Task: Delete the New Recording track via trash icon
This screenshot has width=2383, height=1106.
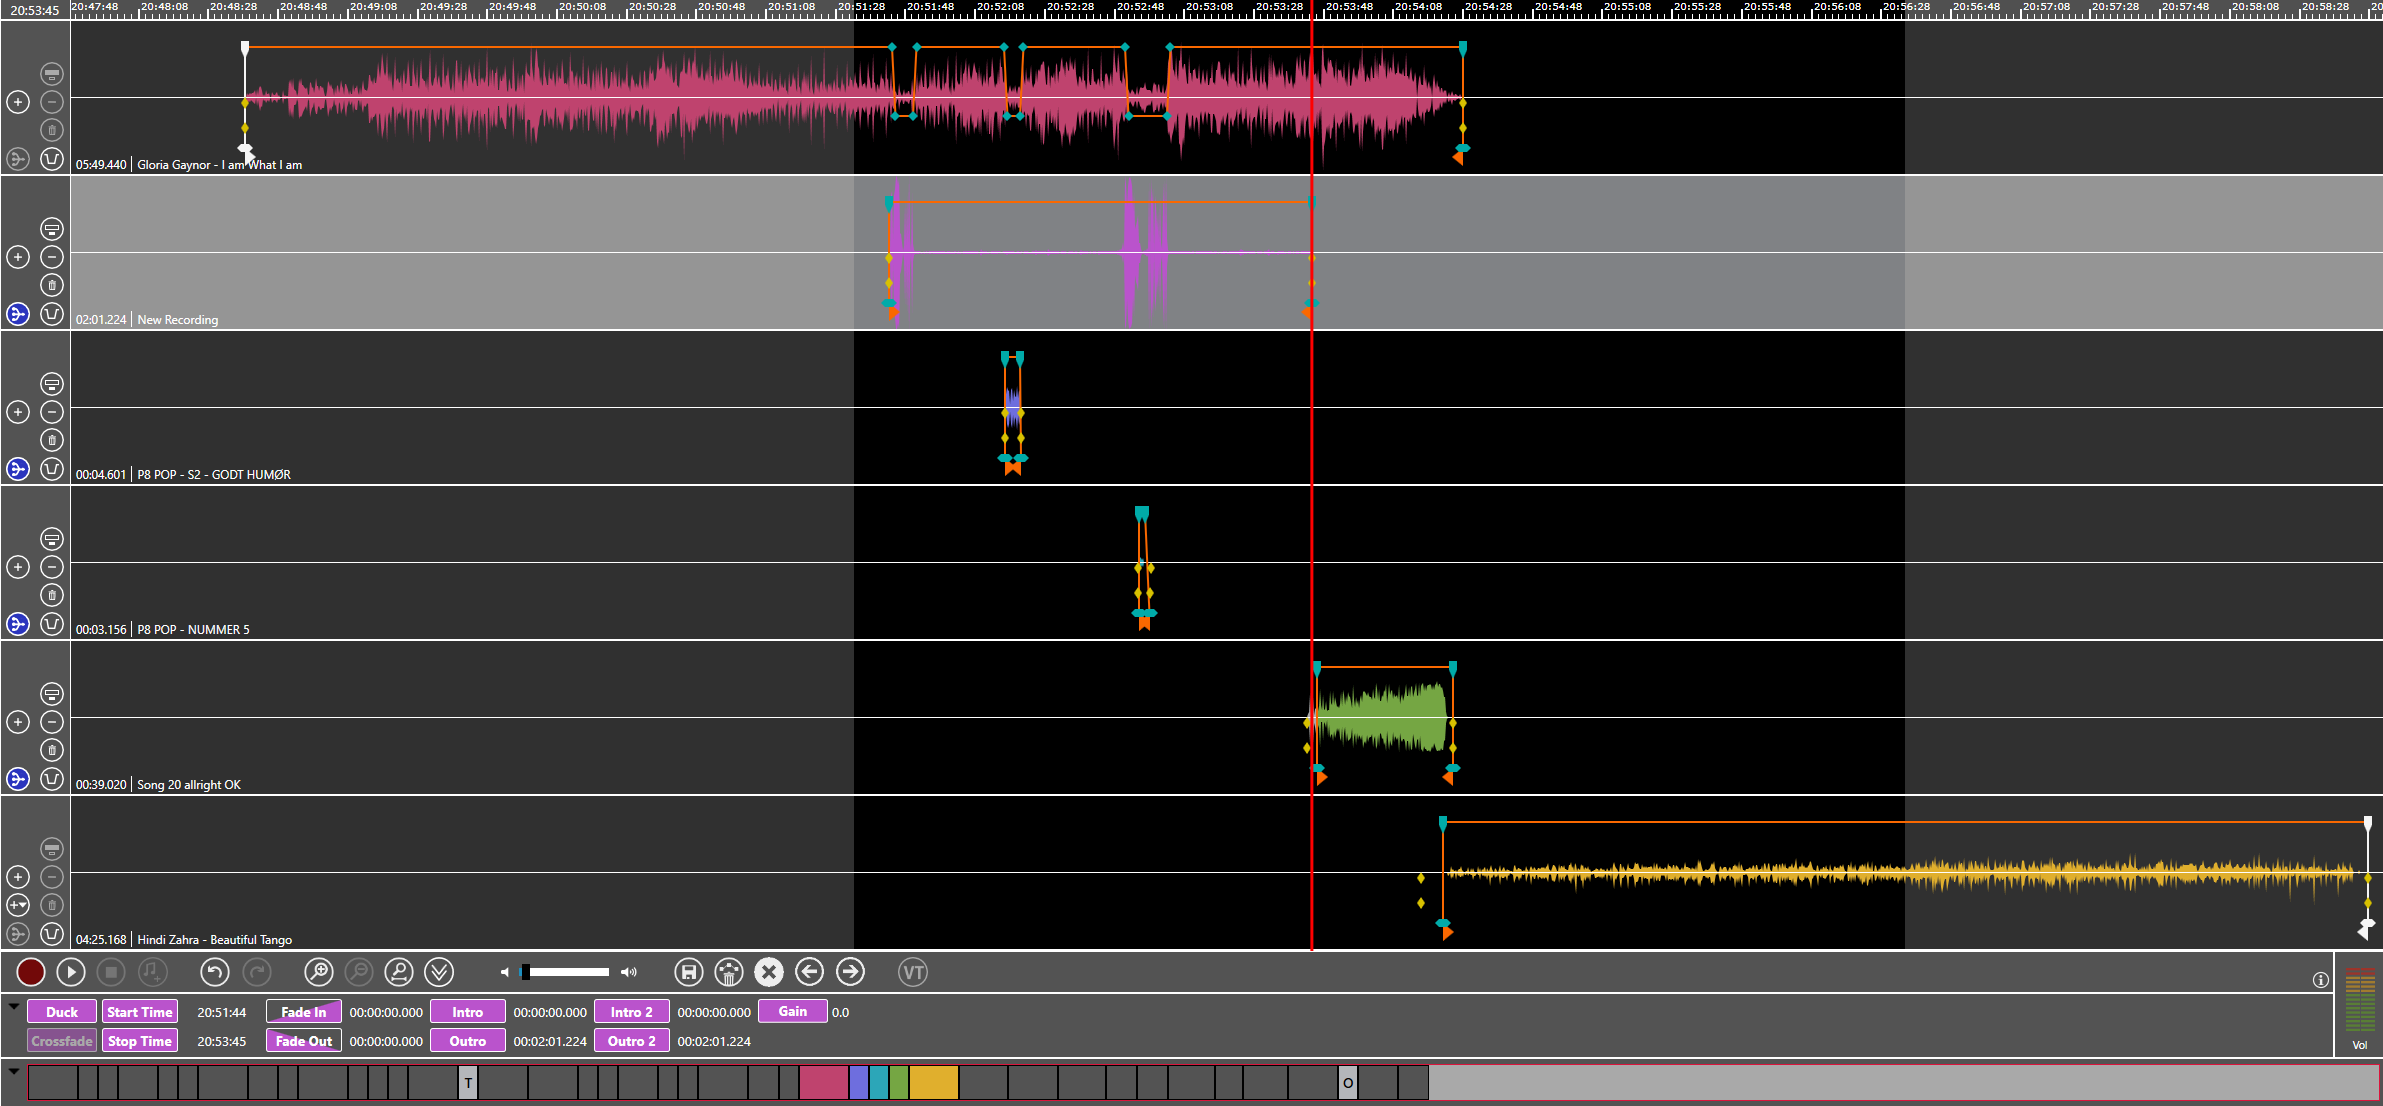Action: click(x=52, y=285)
